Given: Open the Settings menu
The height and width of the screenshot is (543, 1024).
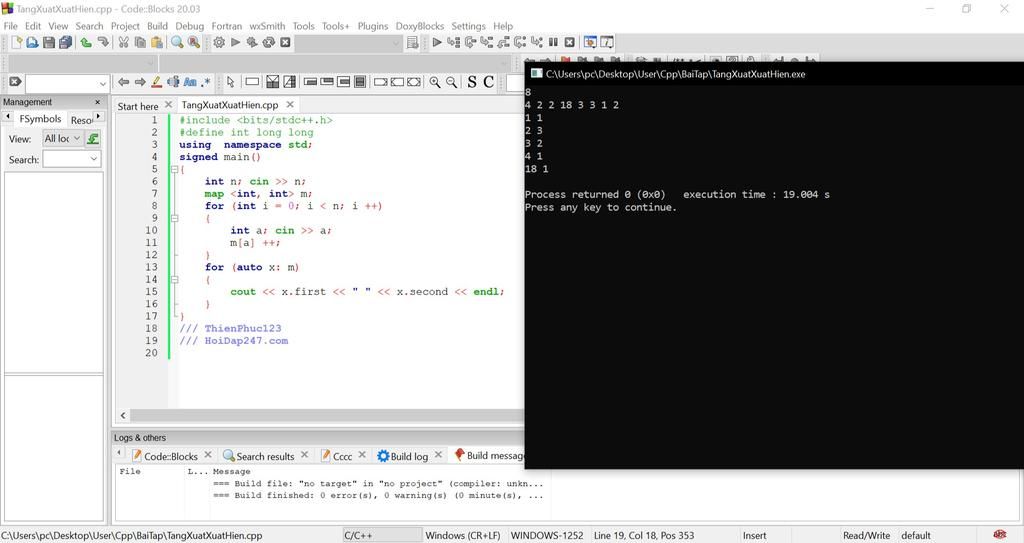Looking at the screenshot, I should tap(468, 26).
